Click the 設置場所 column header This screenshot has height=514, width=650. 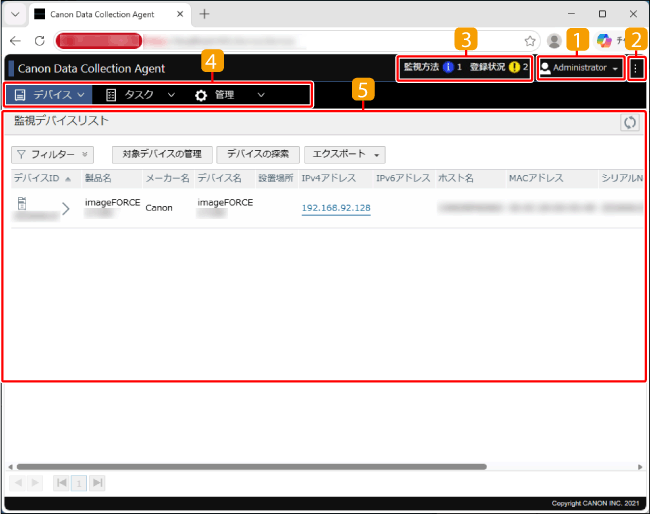pyautogui.click(x=276, y=178)
